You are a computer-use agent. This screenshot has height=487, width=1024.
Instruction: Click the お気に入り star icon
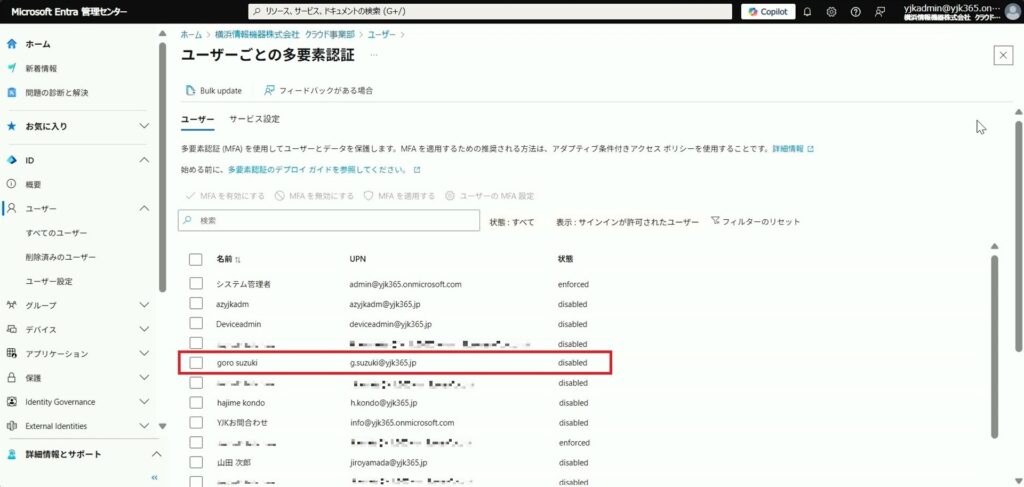[x=11, y=126]
